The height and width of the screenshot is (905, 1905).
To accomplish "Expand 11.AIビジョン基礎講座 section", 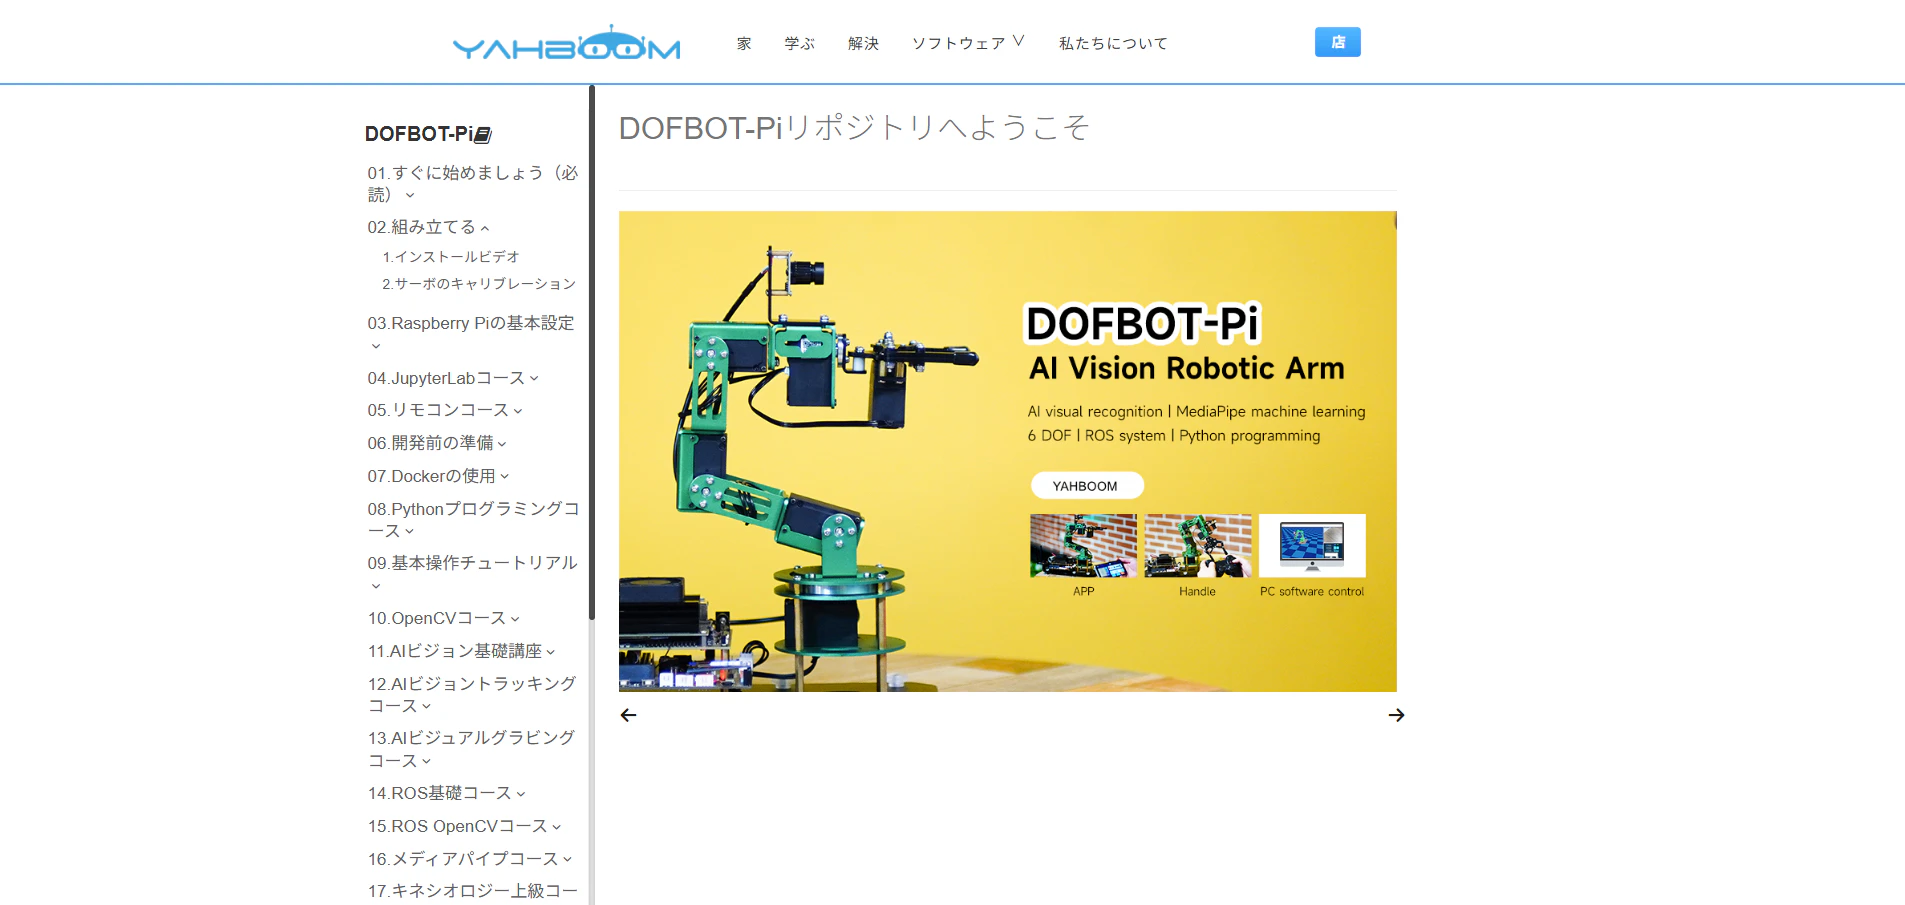I will (x=461, y=651).
